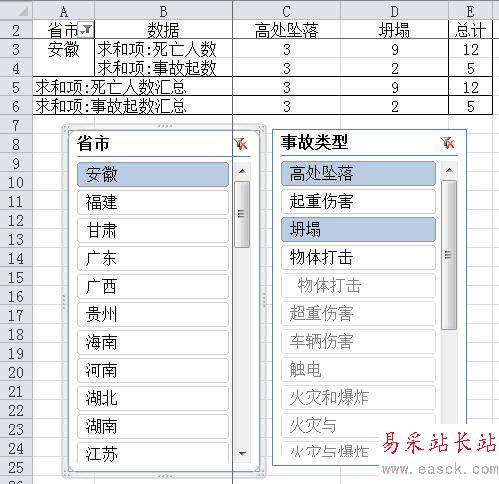Click 事故类型 slicer scrollbar thumb

click(449, 255)
